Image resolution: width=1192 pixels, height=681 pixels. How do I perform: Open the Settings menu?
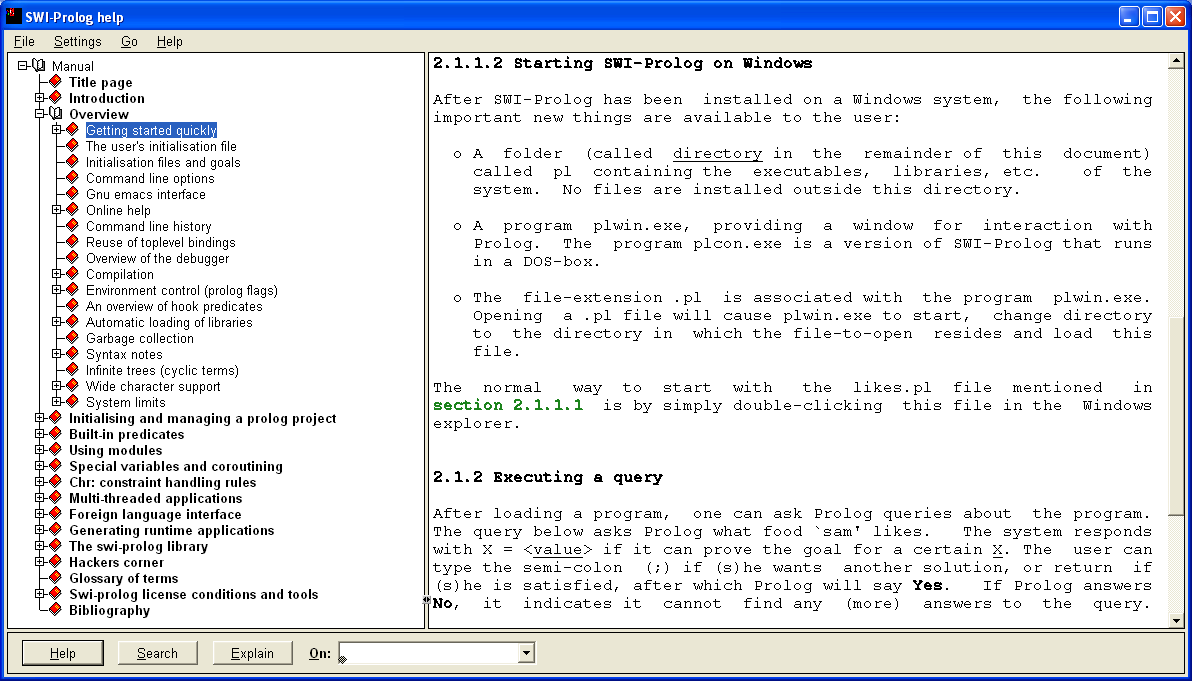(x=78, y=41)
